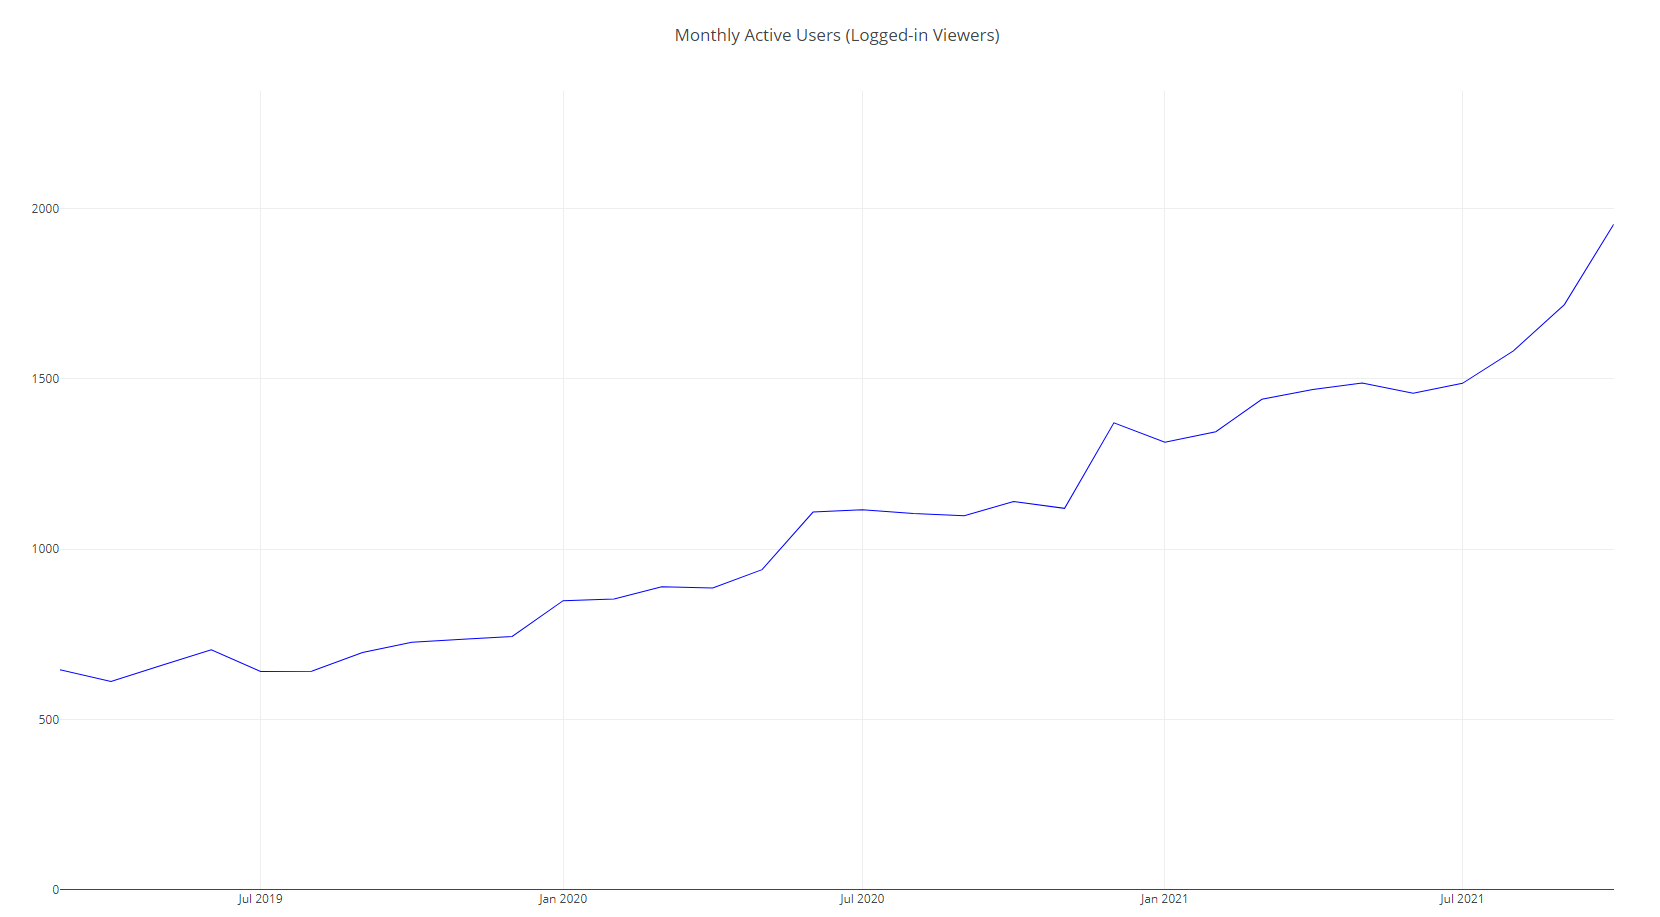Click the 0 y-axis tick label

pyautogui.click(x=56, y=889)
